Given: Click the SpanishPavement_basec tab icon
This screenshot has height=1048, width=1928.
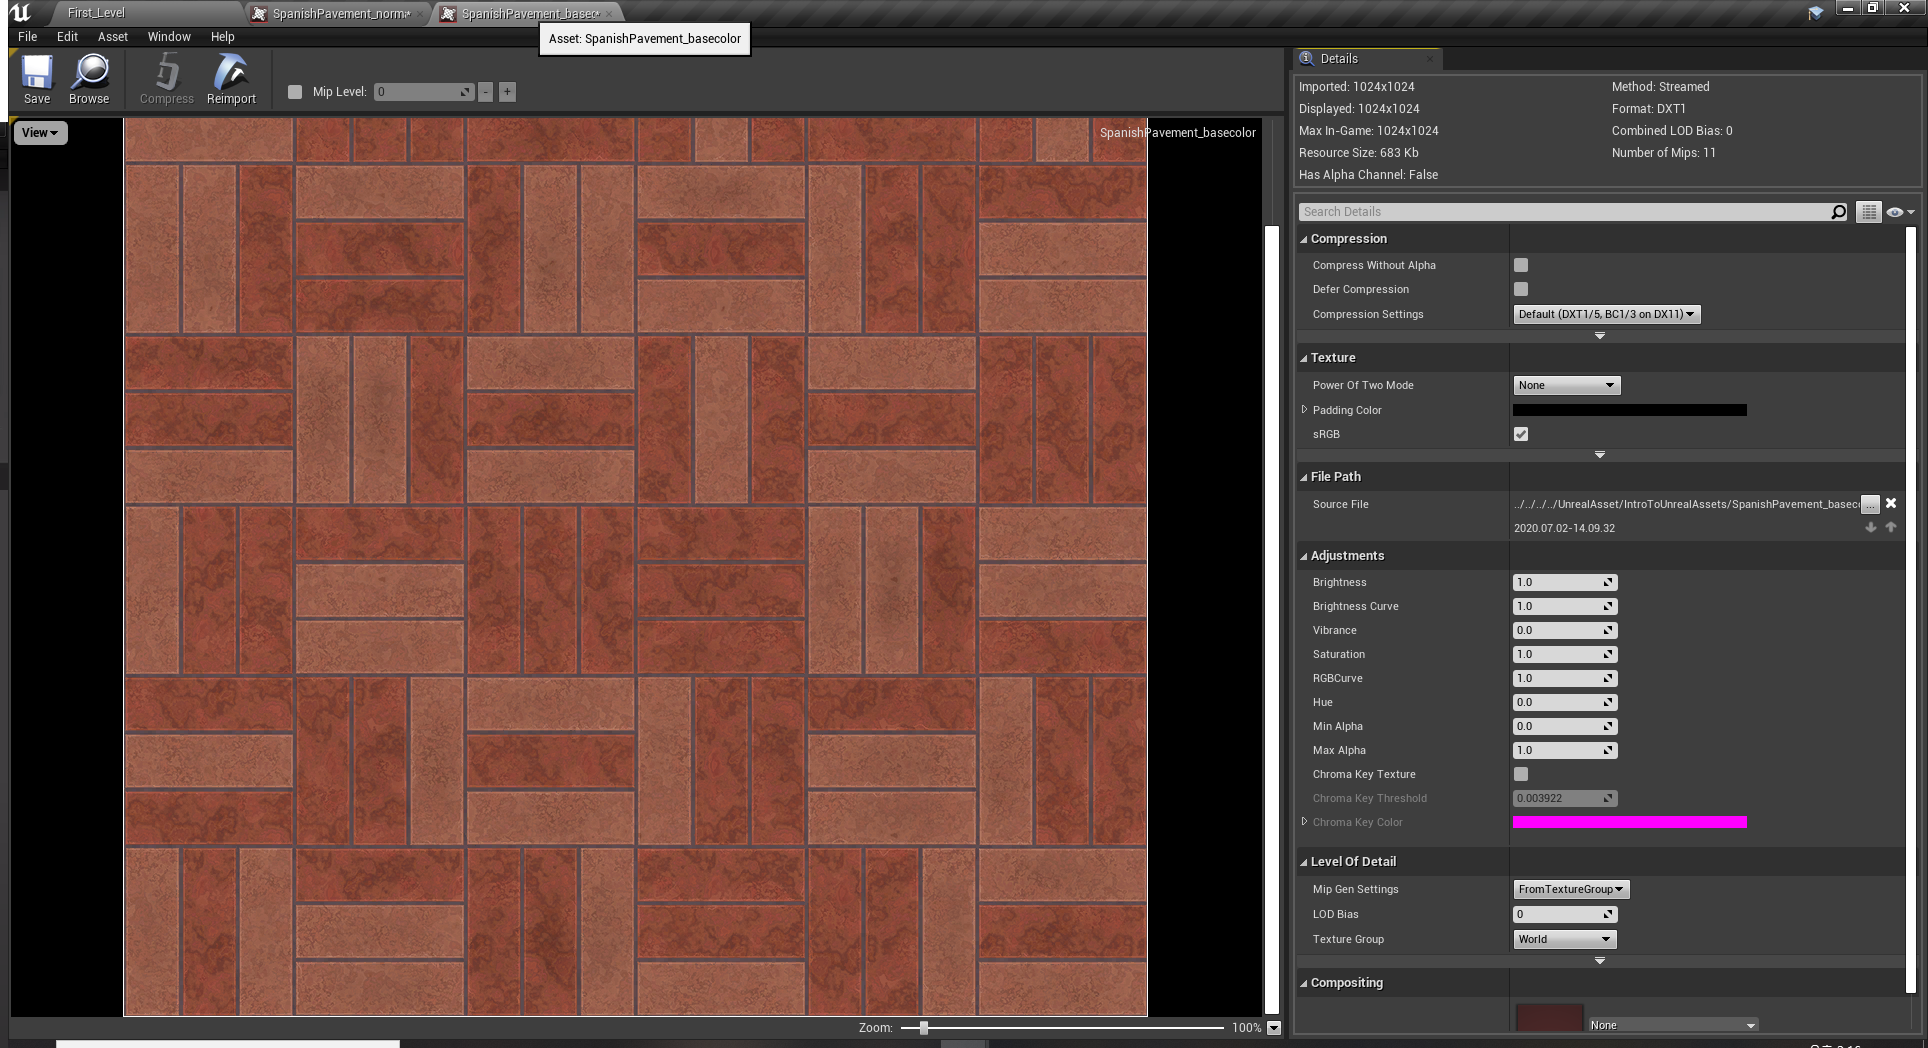Looking at the screenshot, I should point(448,13).
